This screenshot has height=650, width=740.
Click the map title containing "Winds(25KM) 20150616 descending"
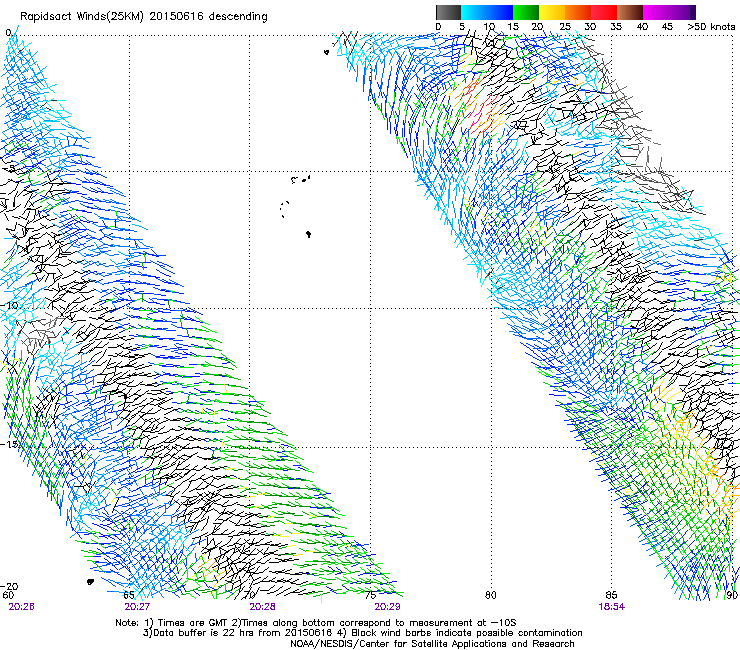(144, 17)
